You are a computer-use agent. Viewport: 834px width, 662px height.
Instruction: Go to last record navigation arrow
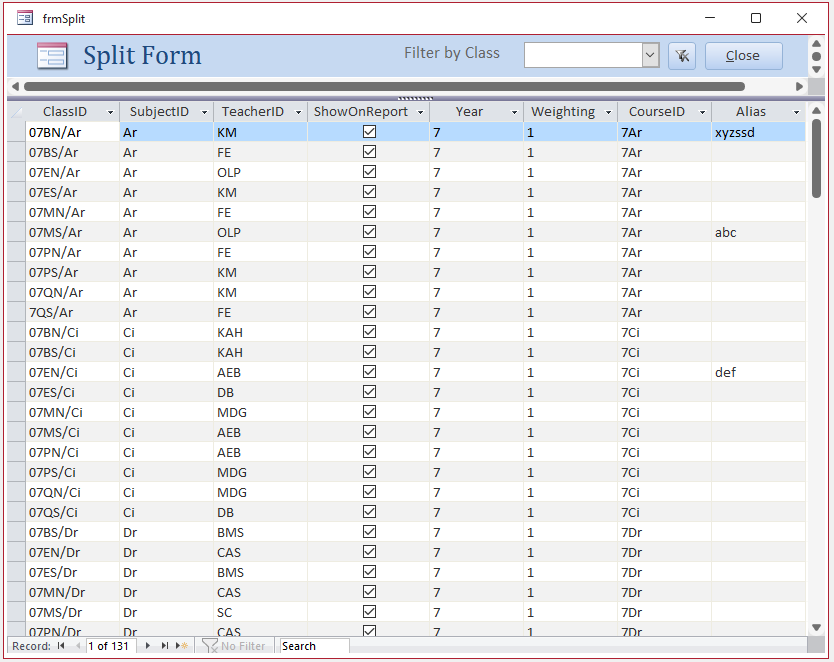coord(165,646)
